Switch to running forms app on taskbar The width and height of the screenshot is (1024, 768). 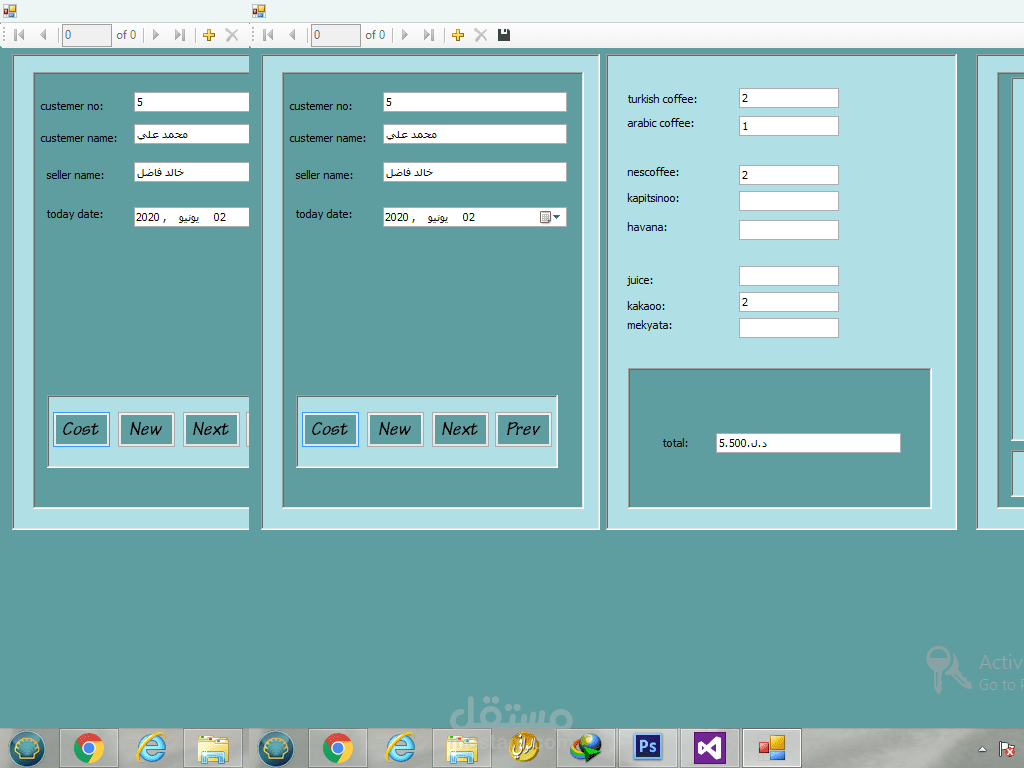[x=772, y=747]
